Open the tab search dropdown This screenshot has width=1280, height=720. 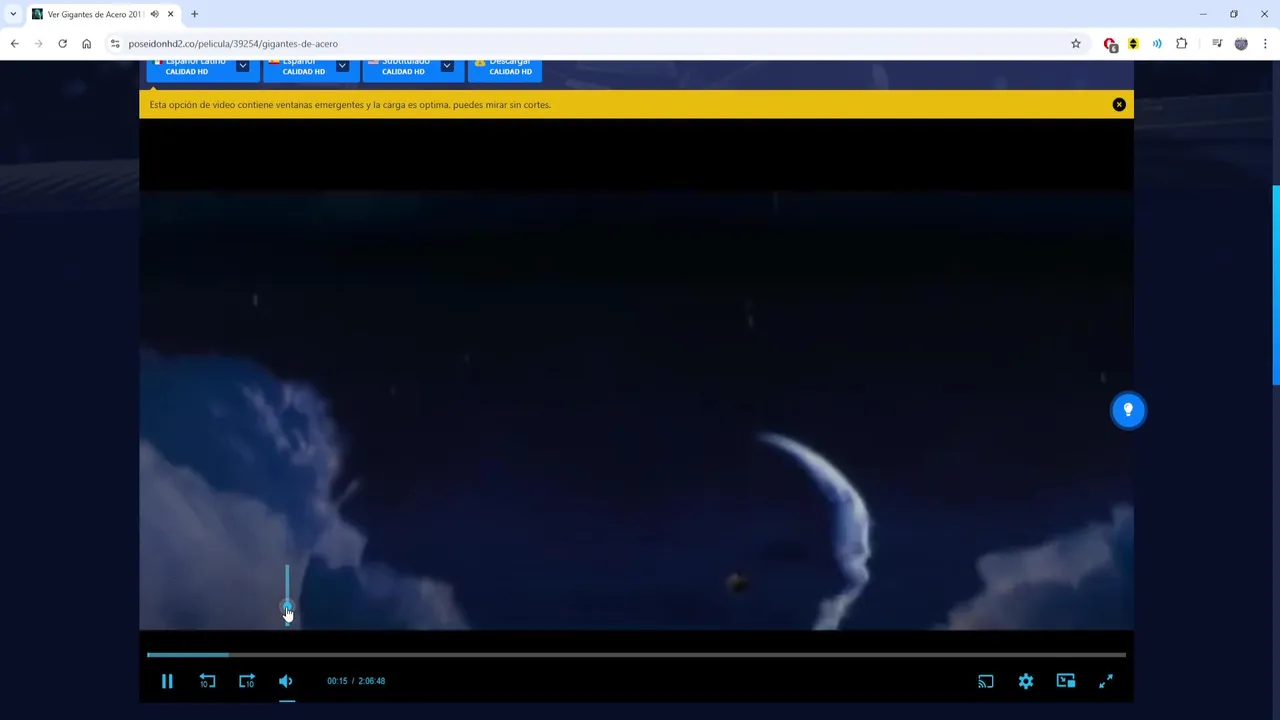tap(13, 14)
